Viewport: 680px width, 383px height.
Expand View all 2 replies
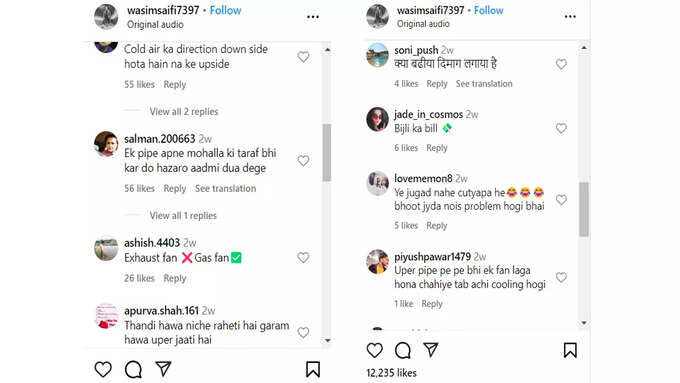point(184,111)
